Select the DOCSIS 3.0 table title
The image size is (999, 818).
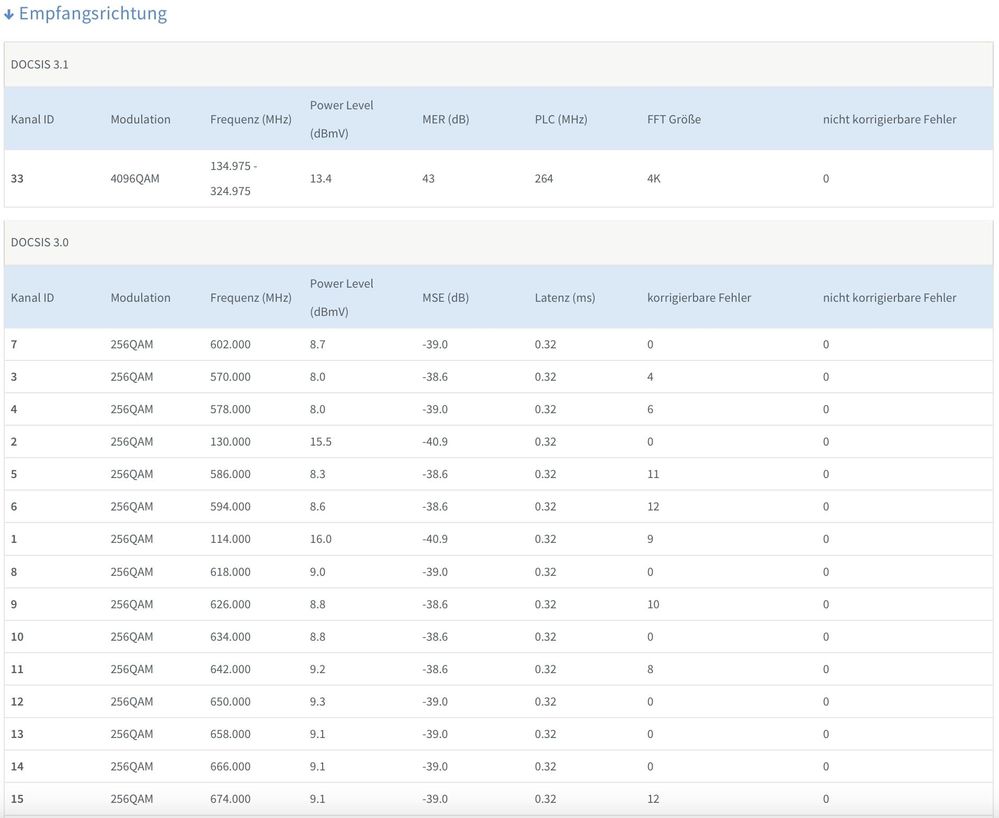tap(39, 242)
